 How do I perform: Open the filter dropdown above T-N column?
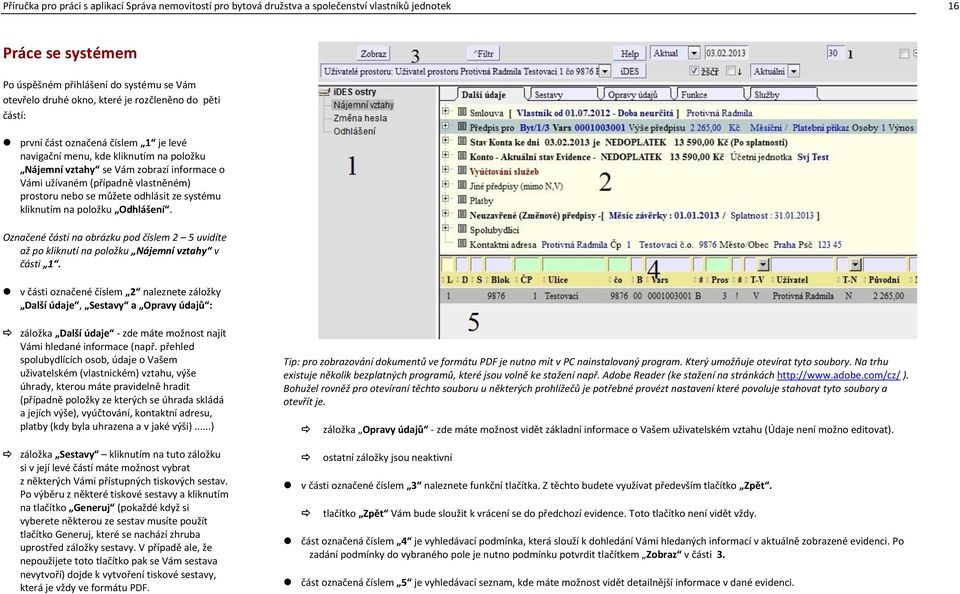click(856, 265)
